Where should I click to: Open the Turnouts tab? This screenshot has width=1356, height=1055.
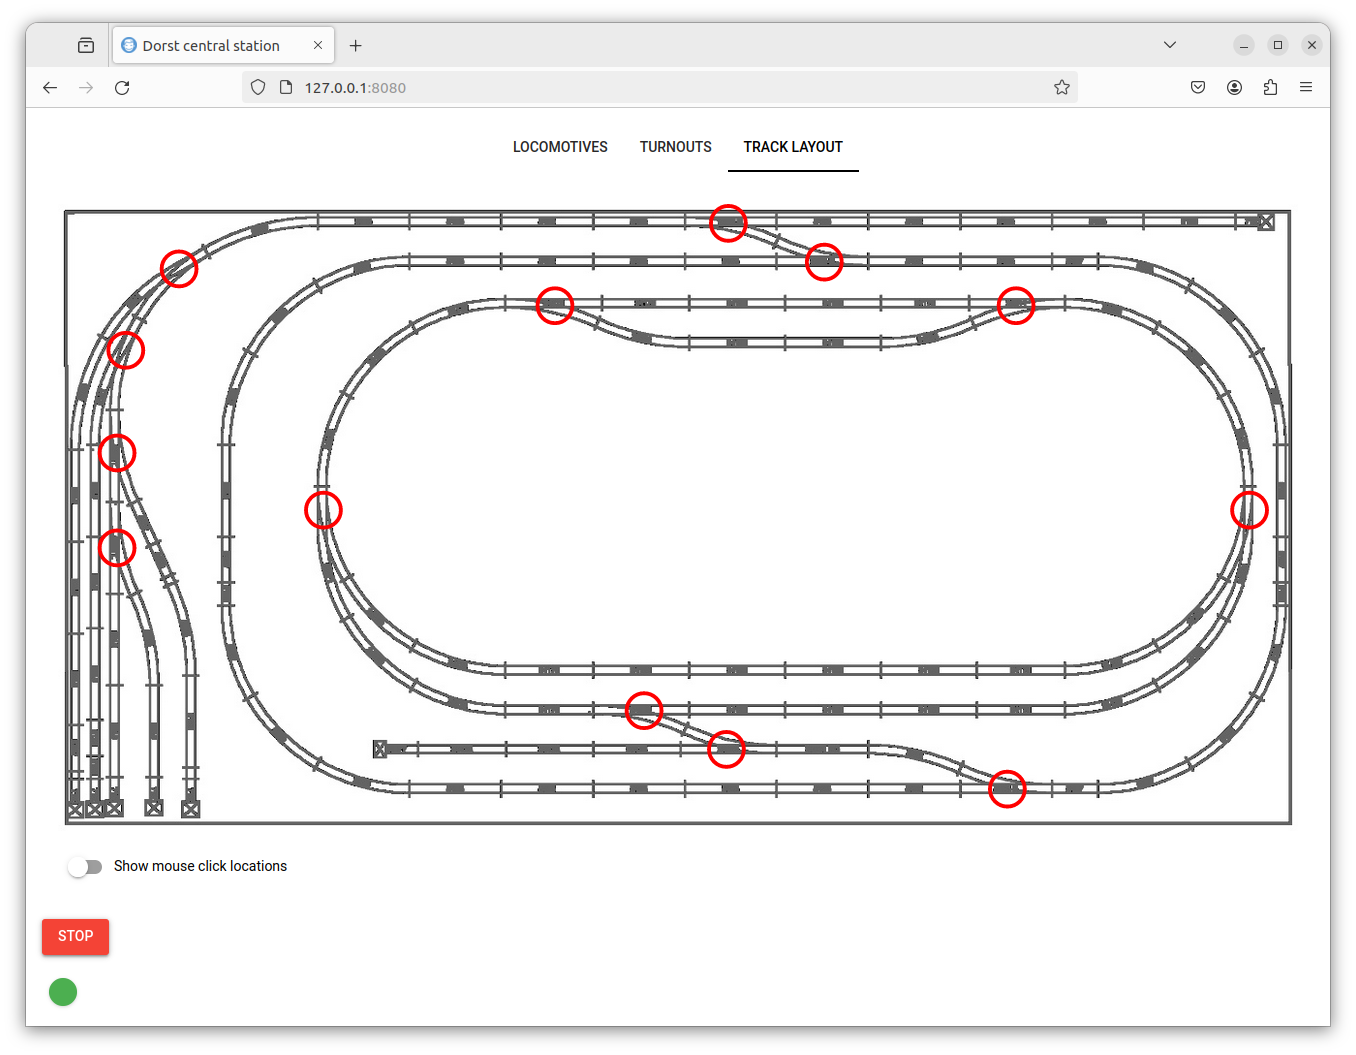(676, 147)
